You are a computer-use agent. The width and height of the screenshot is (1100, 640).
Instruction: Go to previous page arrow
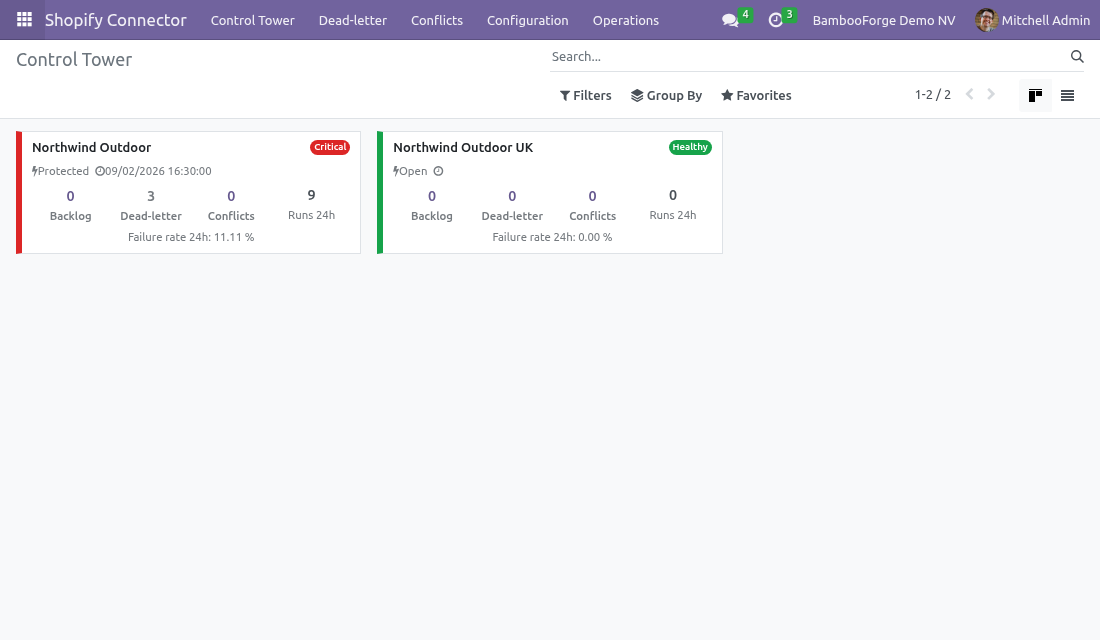[970, 94]
